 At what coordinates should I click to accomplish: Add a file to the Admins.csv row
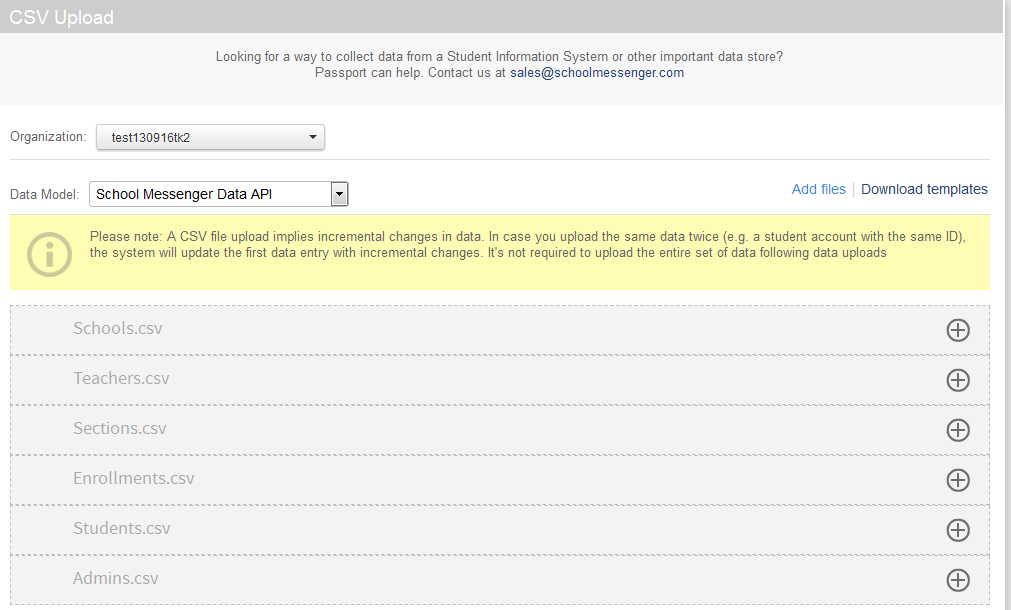(957, 580)
